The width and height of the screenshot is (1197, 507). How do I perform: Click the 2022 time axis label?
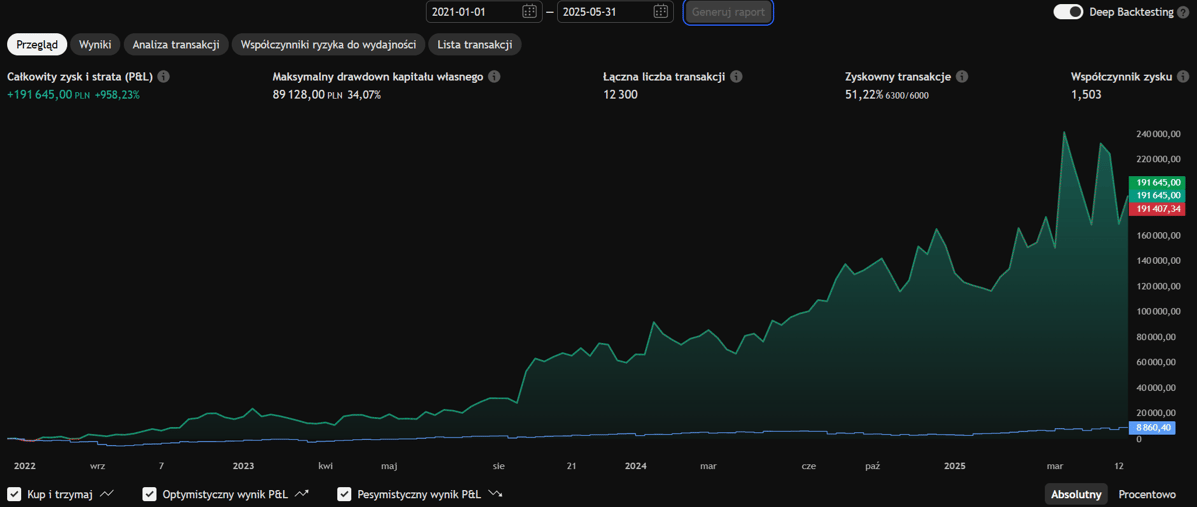pyautogui.click(x=26, y=465)
